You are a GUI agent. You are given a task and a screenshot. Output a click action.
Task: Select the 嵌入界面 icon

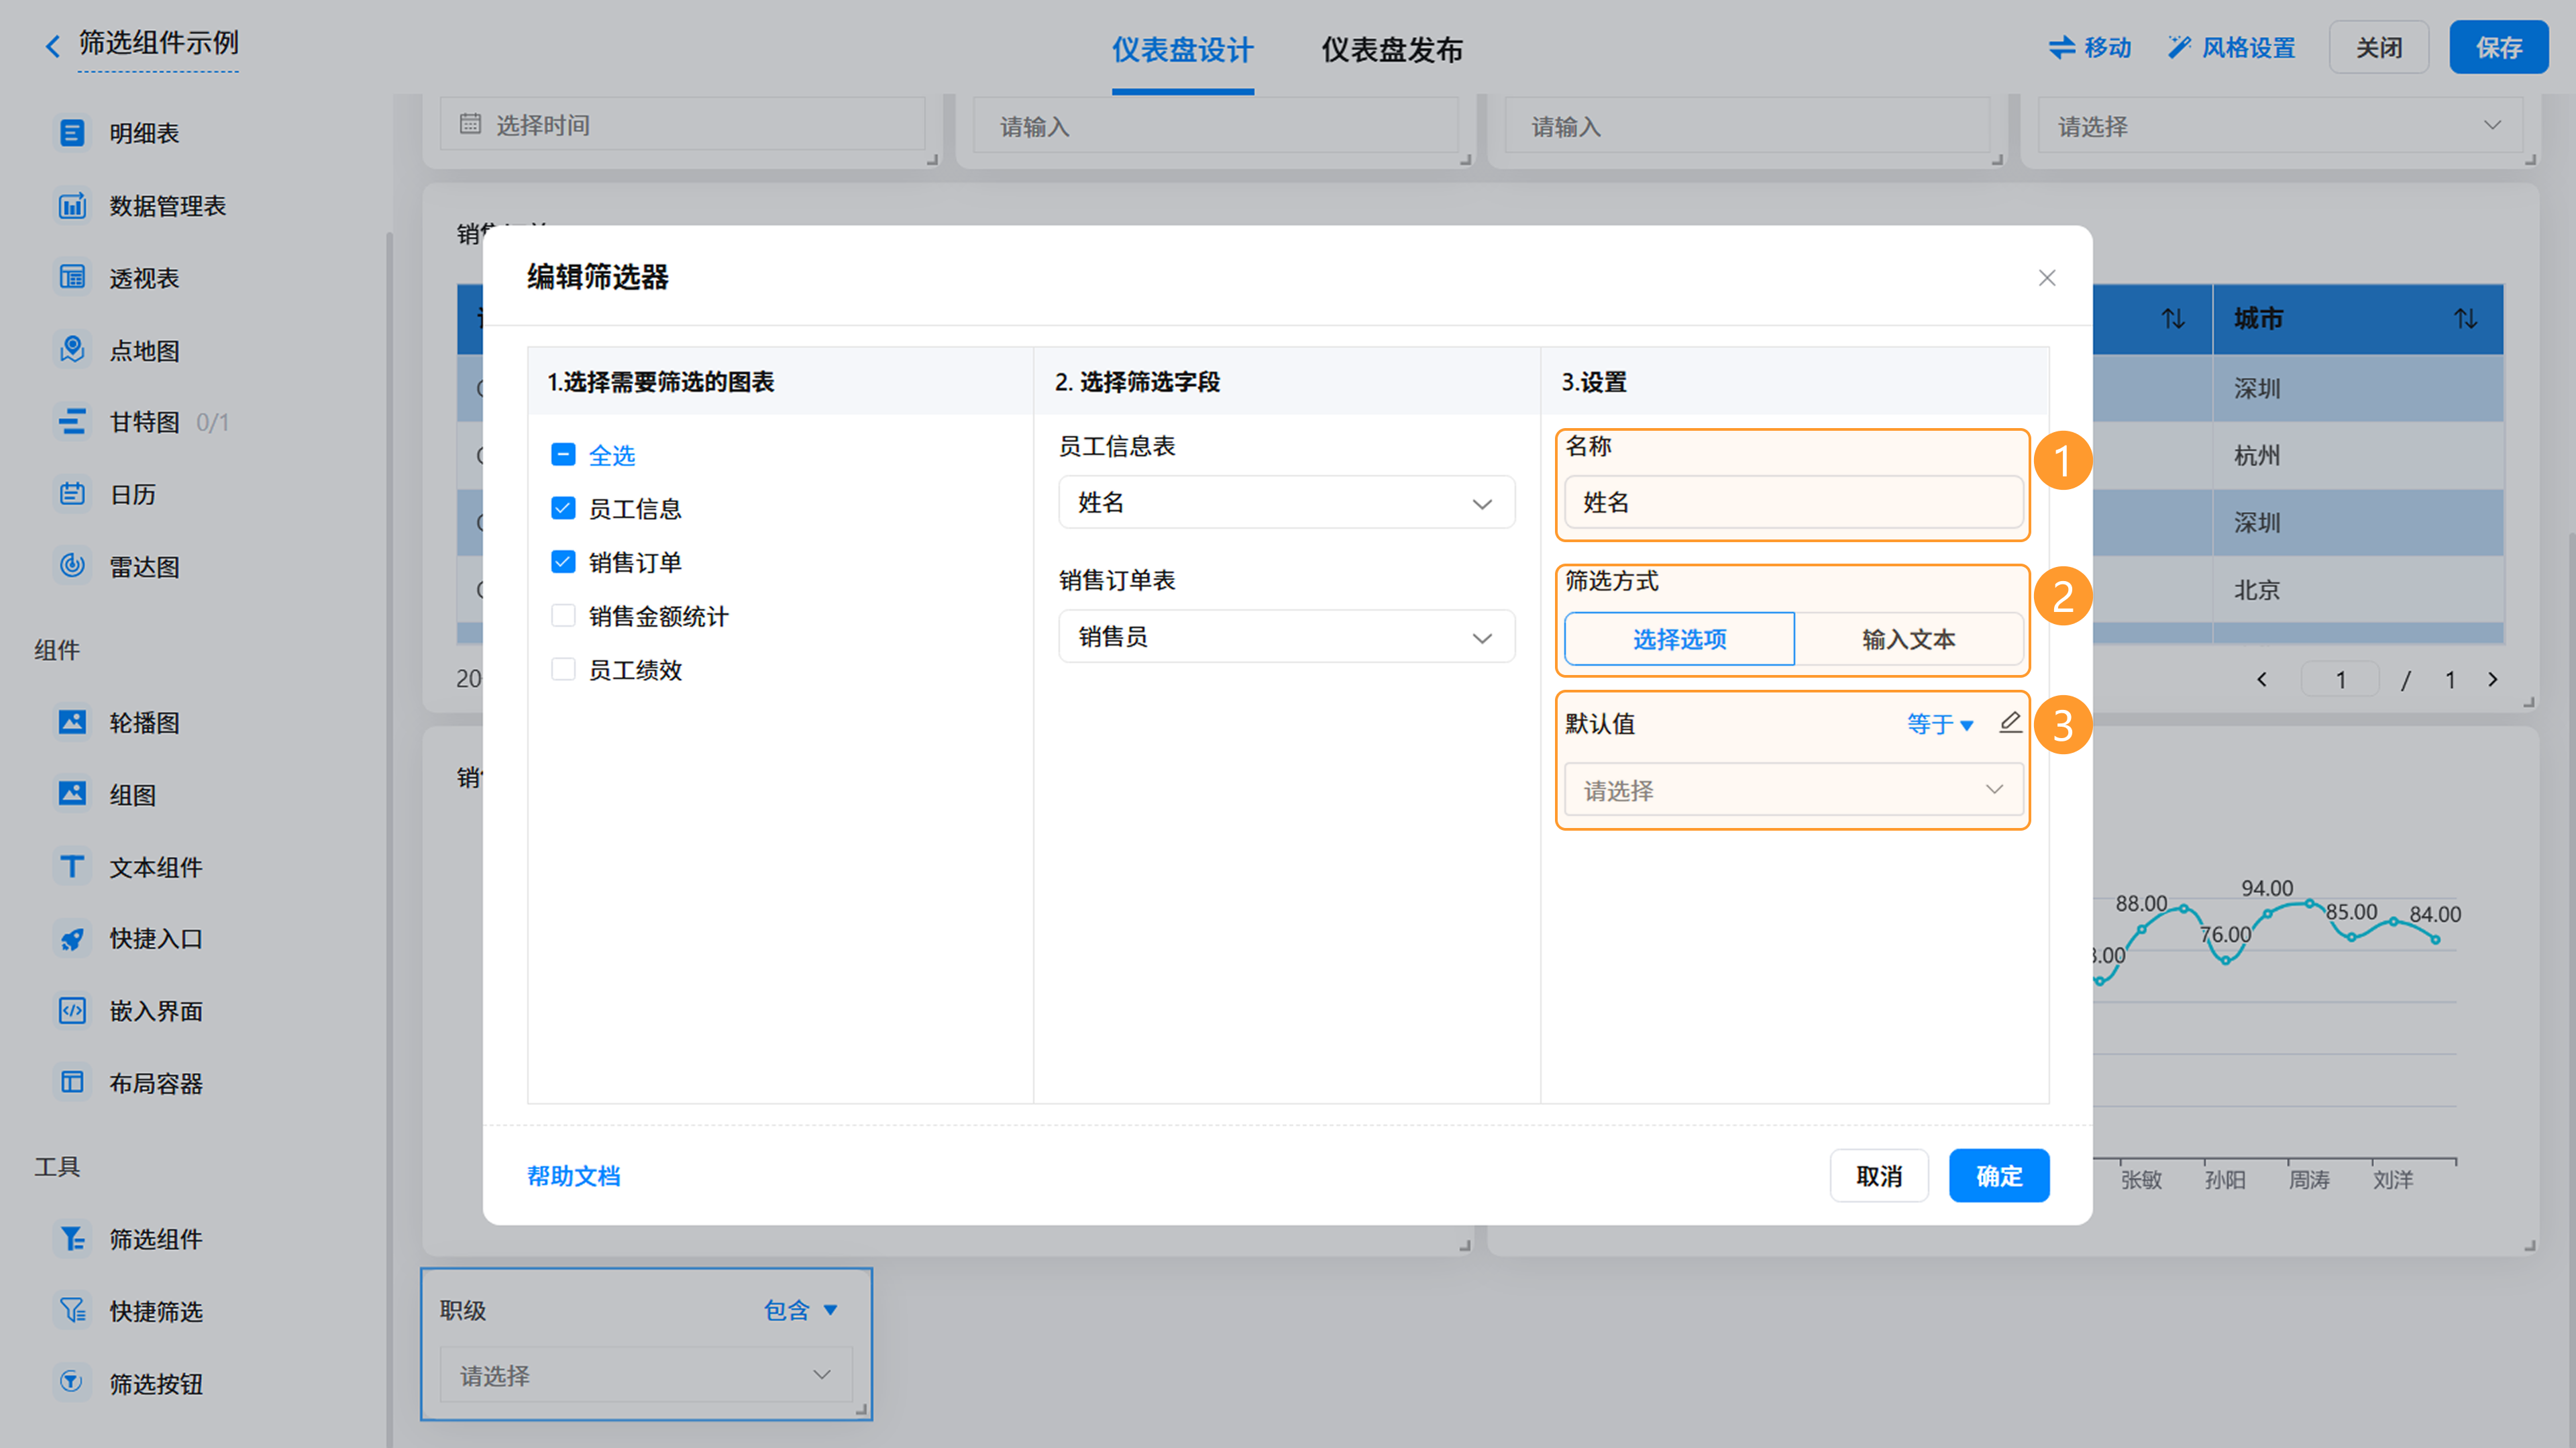(72, 1010)
